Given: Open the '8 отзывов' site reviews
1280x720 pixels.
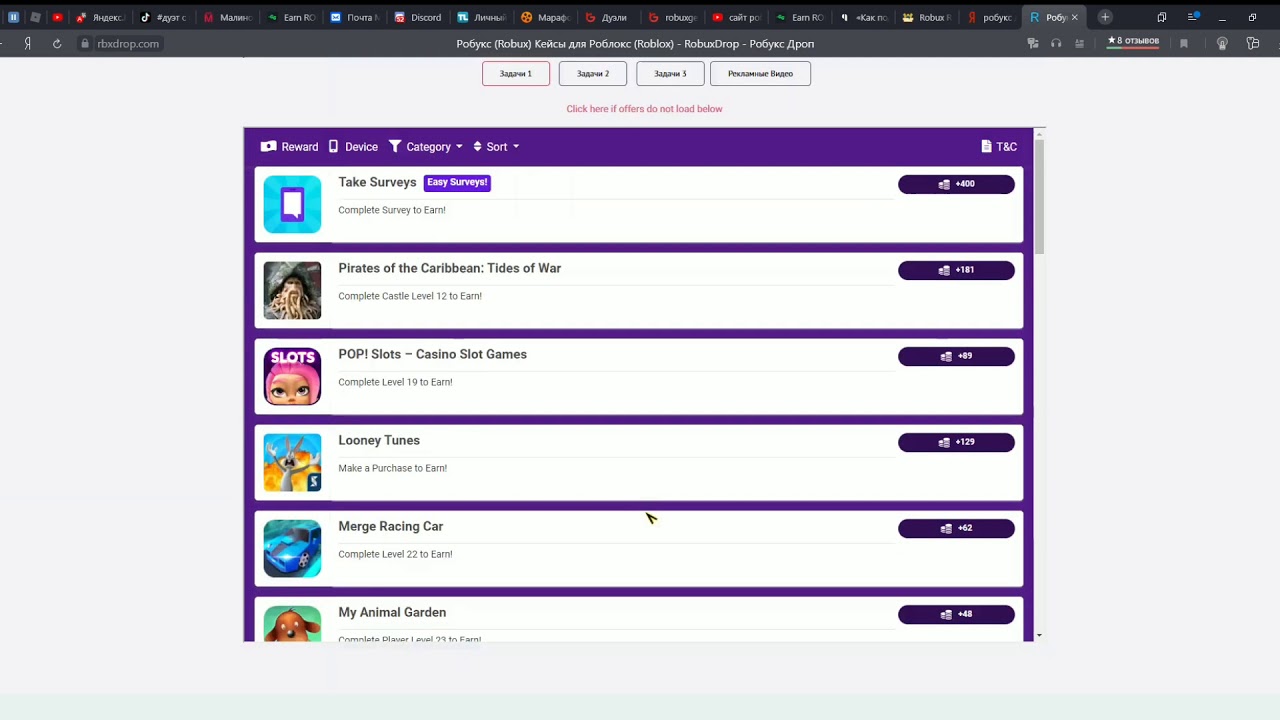Looking at the screenshot, I should (1133, 41).
